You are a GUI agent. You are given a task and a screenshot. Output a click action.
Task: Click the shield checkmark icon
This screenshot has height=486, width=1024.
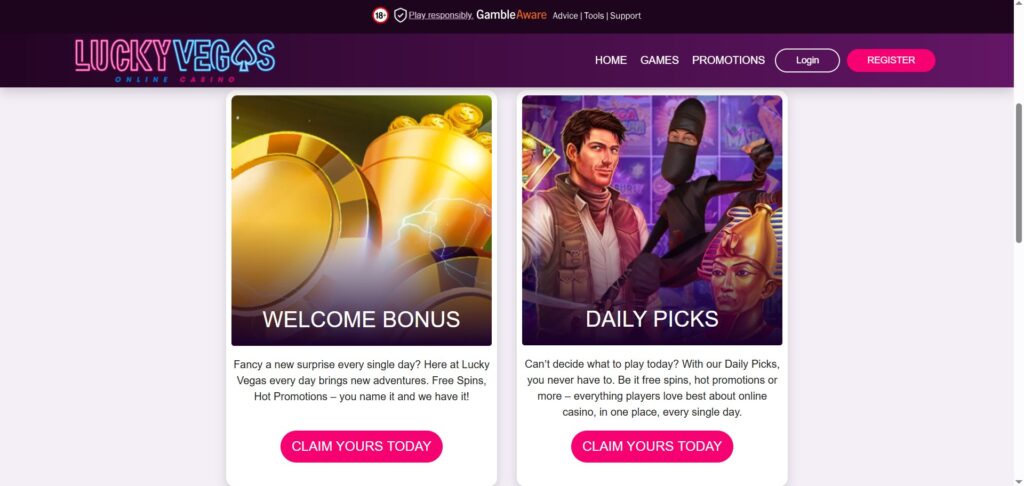pos(400,15)
